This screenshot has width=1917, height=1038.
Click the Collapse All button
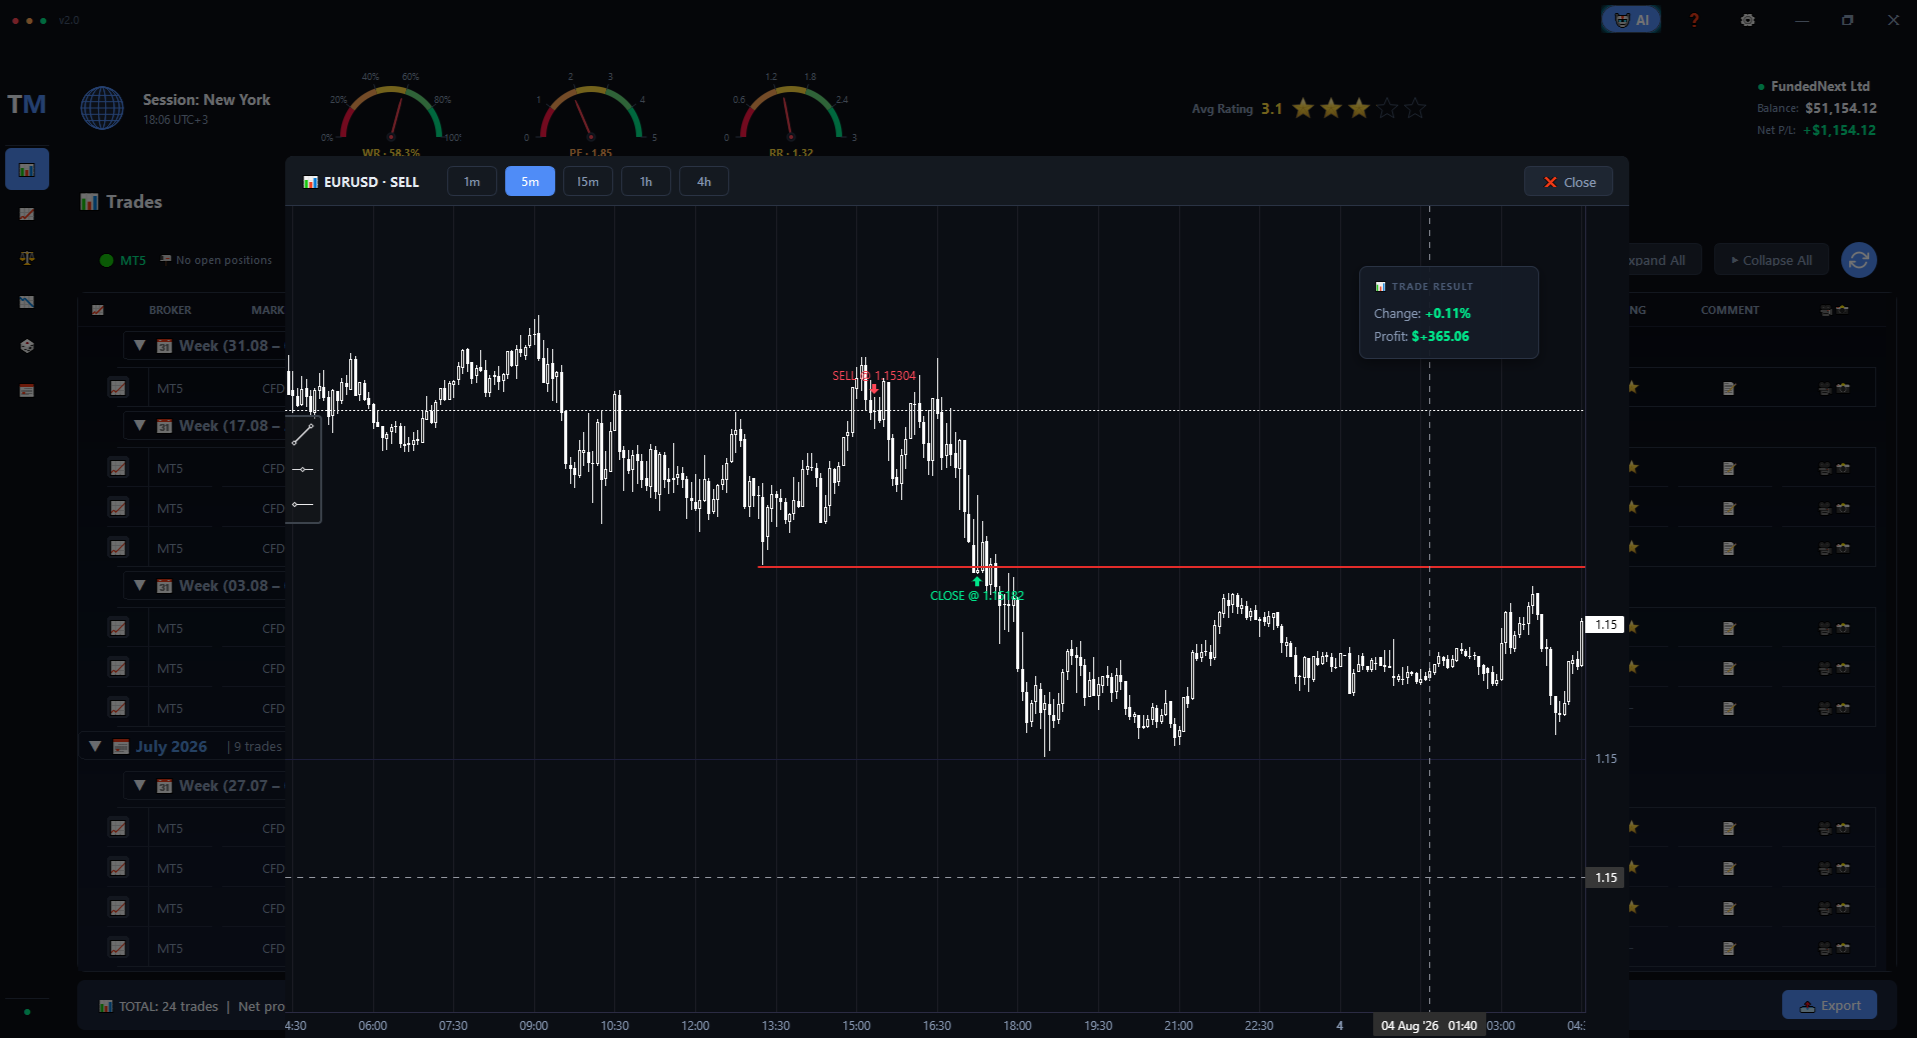point(1771,260)
